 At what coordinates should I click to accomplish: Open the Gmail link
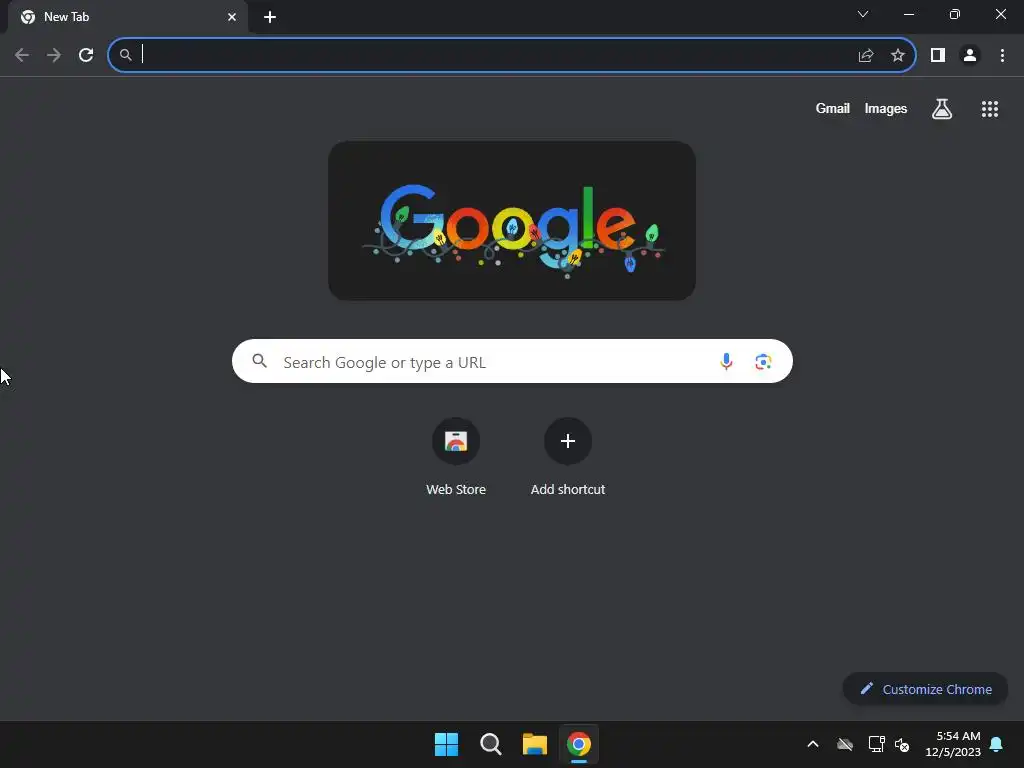coord(833,109)
